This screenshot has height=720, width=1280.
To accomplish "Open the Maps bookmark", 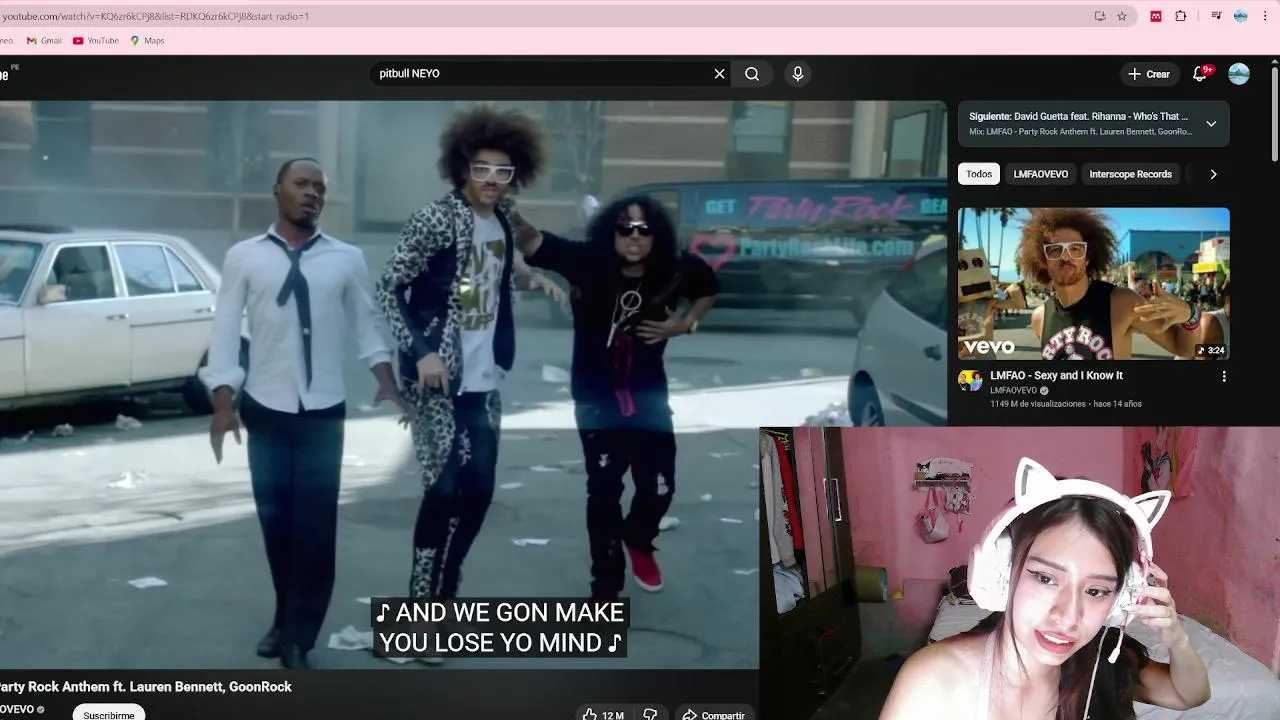I will pyautogui.click(x=147, y=41).
